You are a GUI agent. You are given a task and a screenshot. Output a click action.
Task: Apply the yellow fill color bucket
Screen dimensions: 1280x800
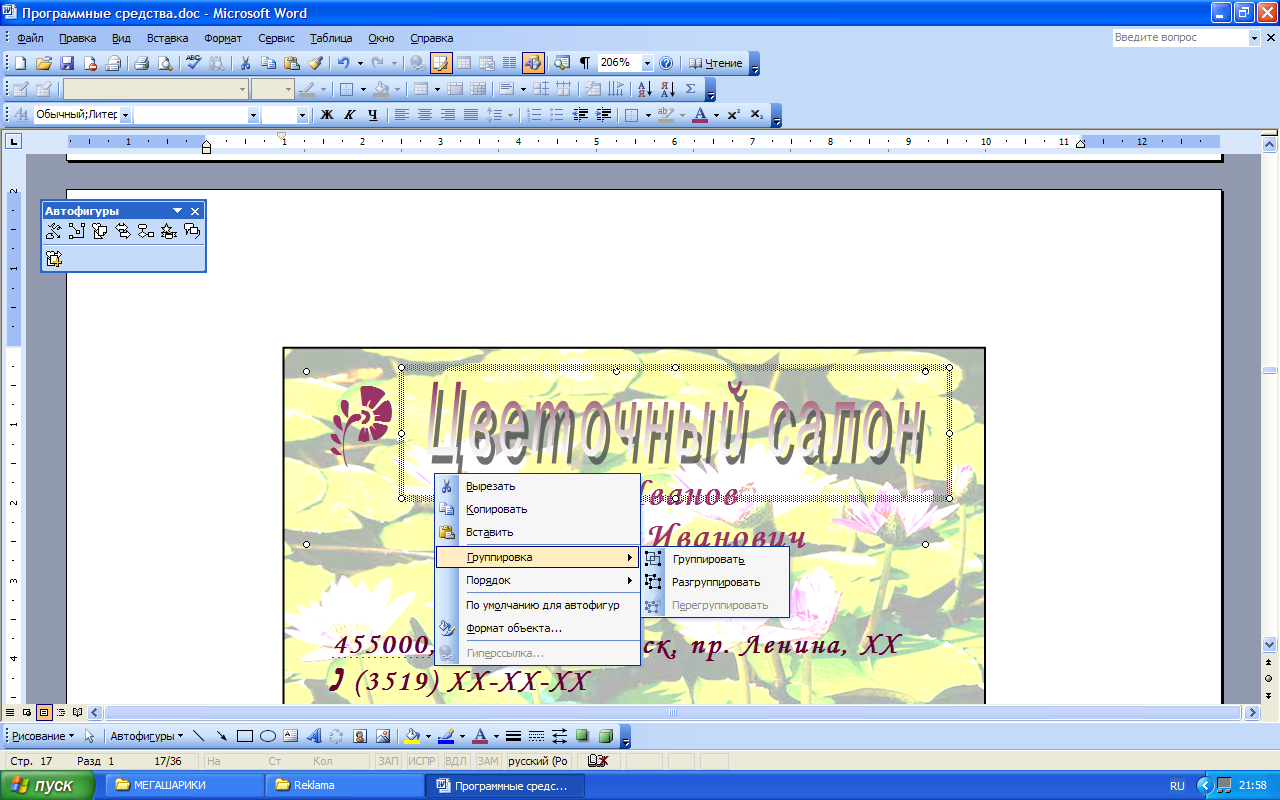tap(412, 736)
